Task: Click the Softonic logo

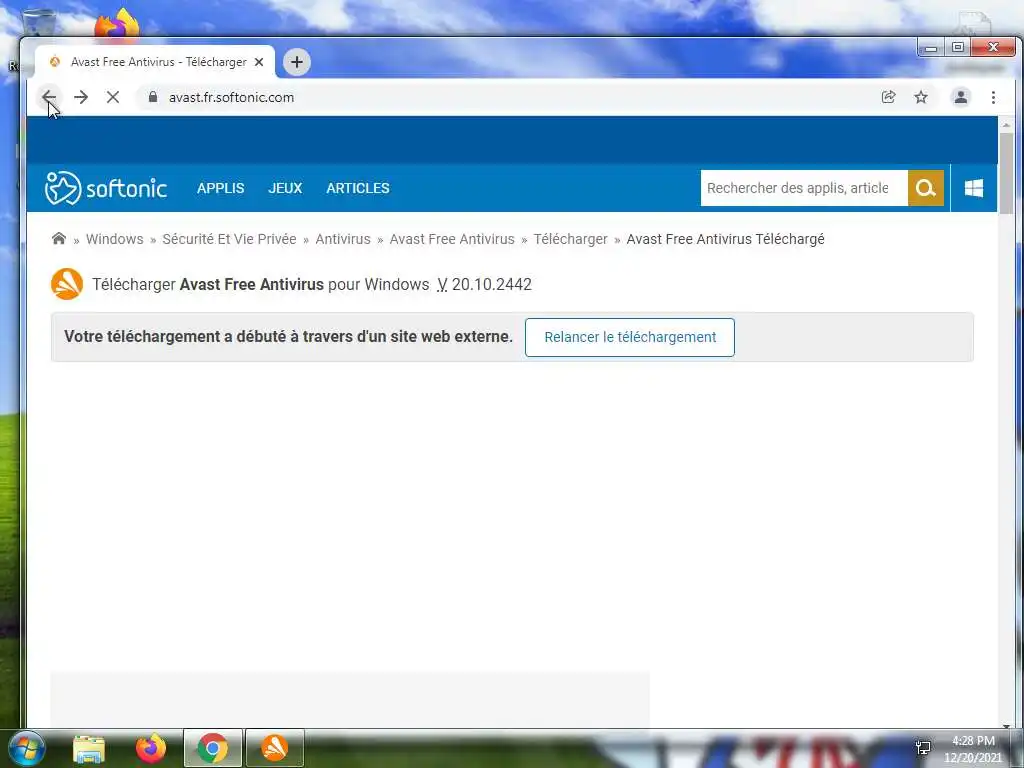Action: [x=105, y=188]
